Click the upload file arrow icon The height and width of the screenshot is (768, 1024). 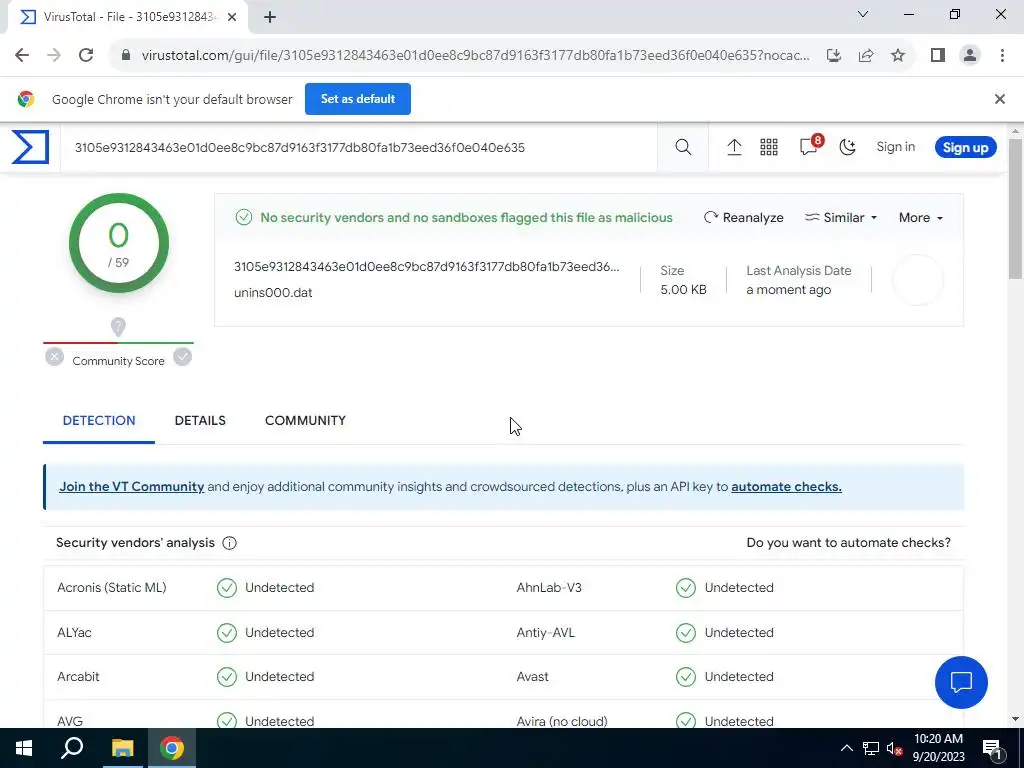tap(734, 147)
